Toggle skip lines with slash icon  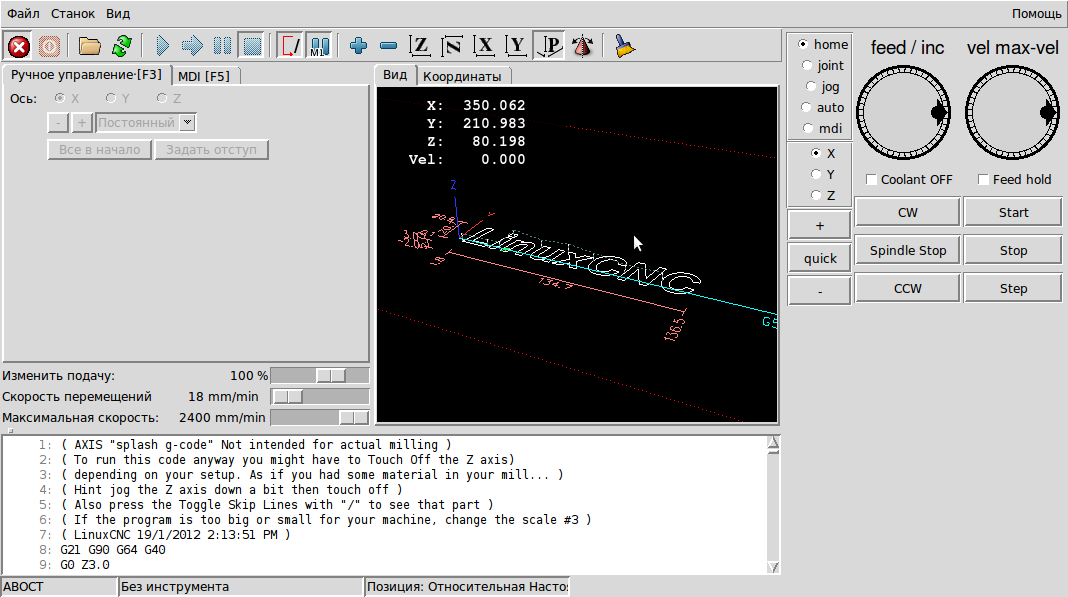[x=289, y=46]
